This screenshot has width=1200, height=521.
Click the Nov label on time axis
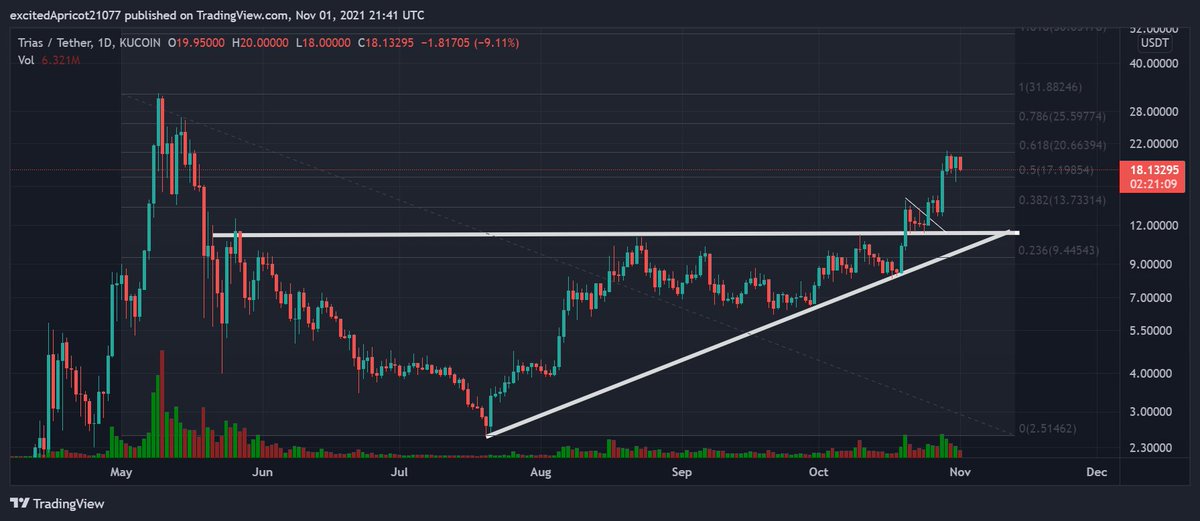(x=959, y=471)
